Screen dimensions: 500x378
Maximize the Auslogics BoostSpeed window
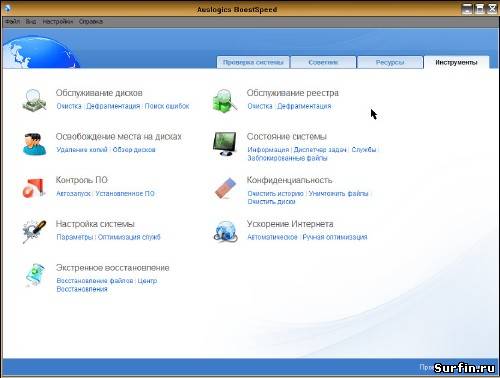pos(480,9)
